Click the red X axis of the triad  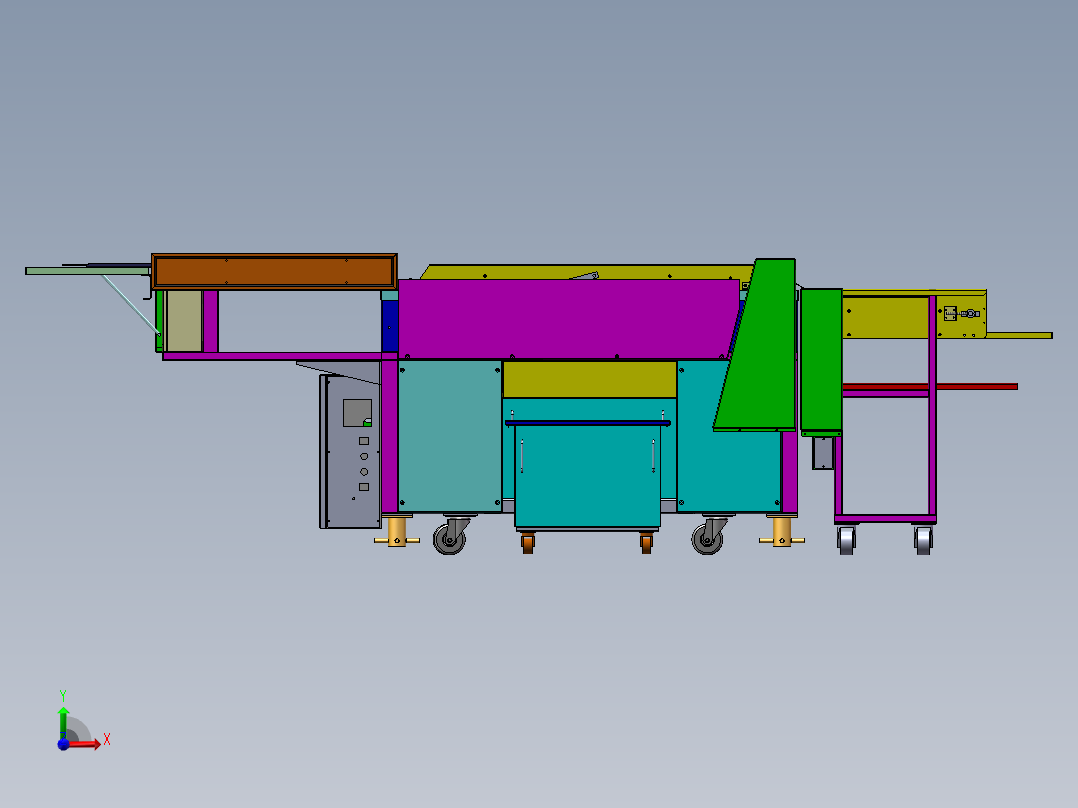point(84,744)
